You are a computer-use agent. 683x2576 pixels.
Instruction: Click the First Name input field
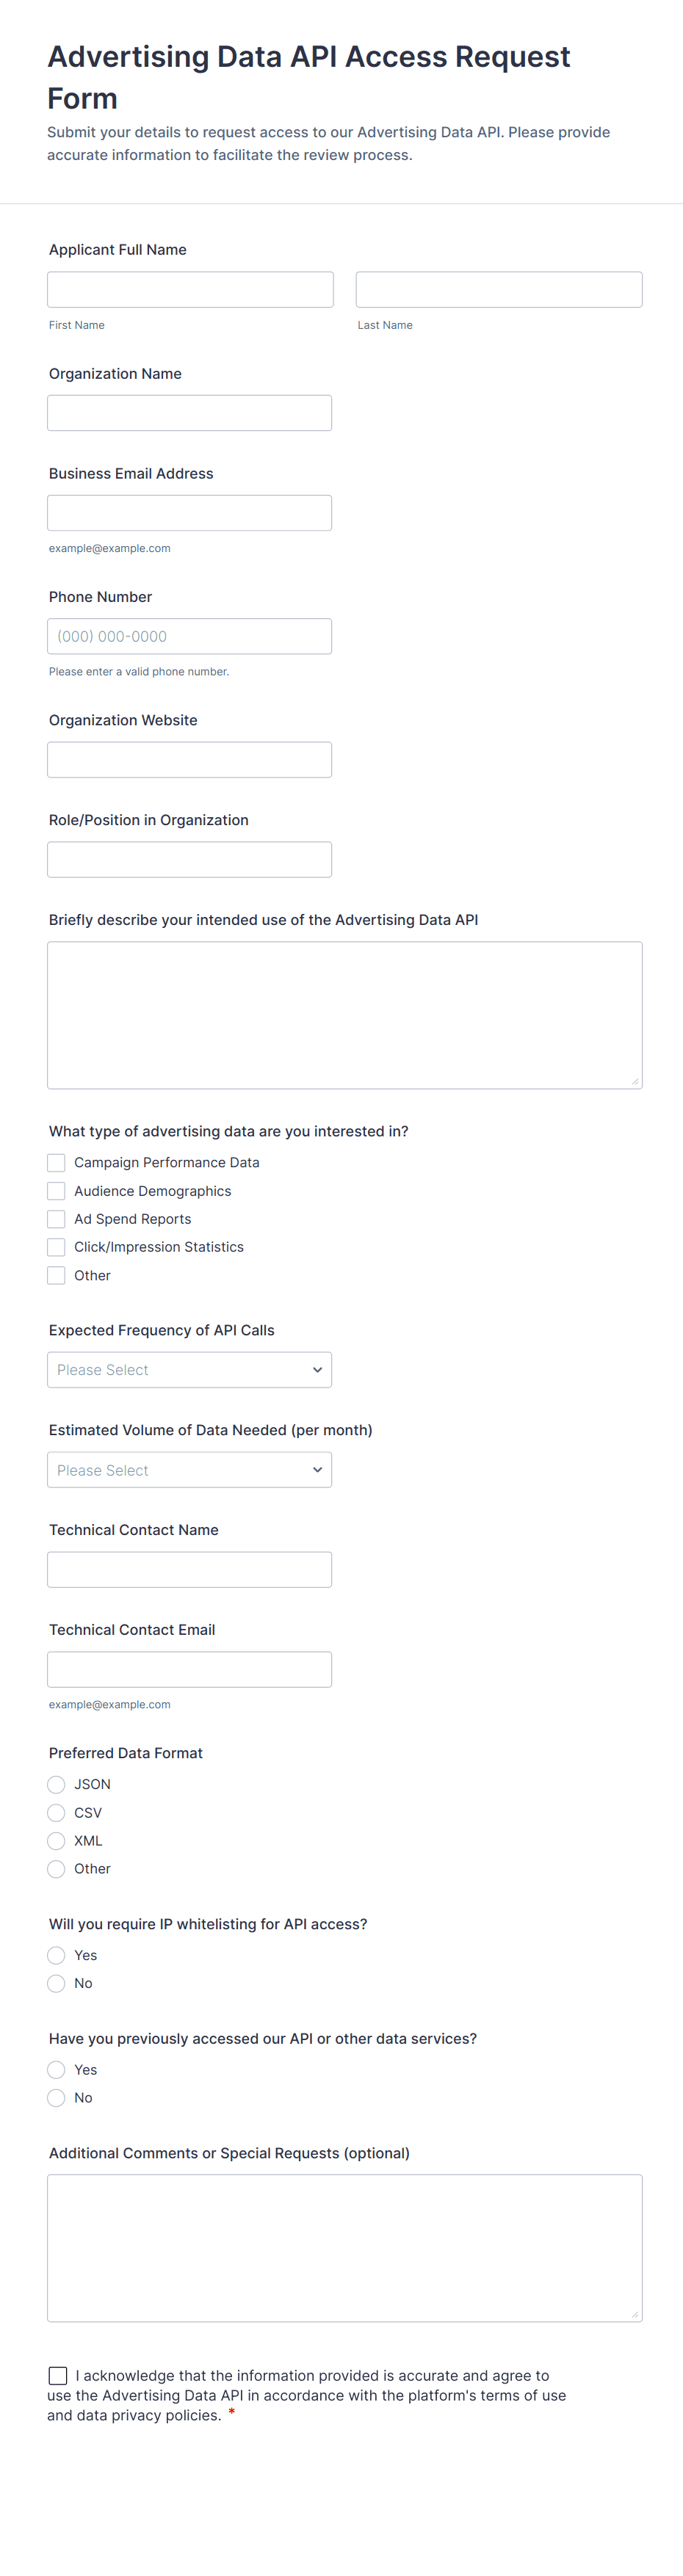(190, 290)
